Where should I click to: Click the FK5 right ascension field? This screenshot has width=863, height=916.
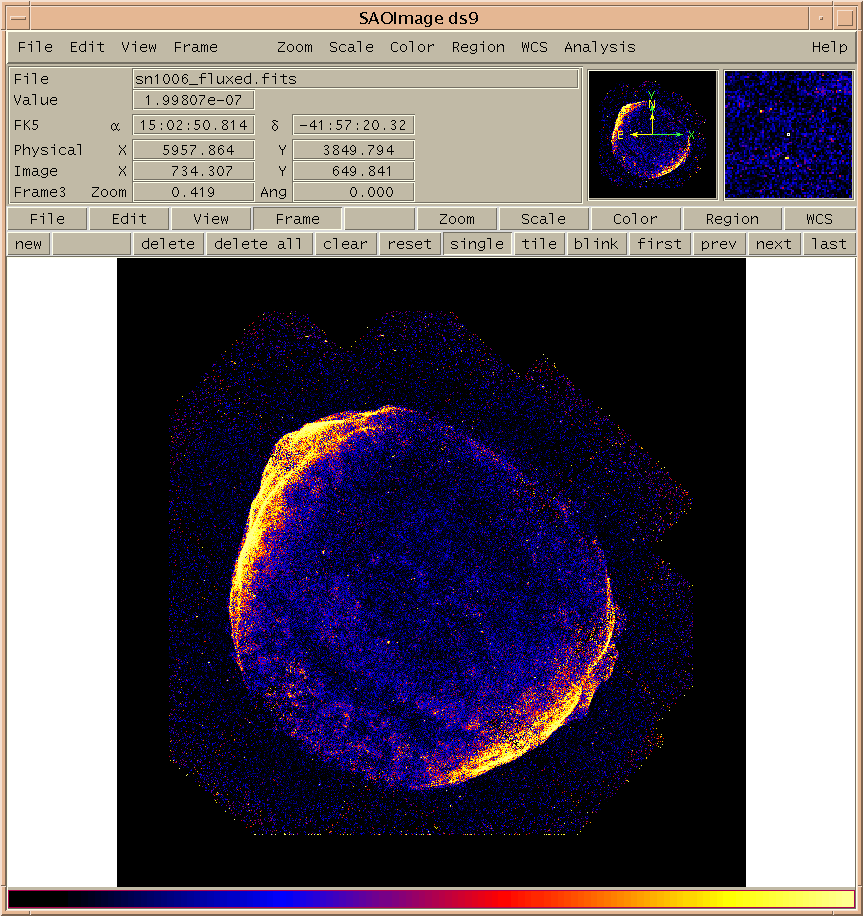[x=193, y=125]
